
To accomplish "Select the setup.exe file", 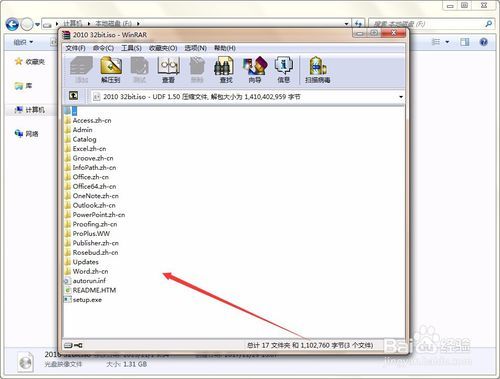I will (83, 300).
